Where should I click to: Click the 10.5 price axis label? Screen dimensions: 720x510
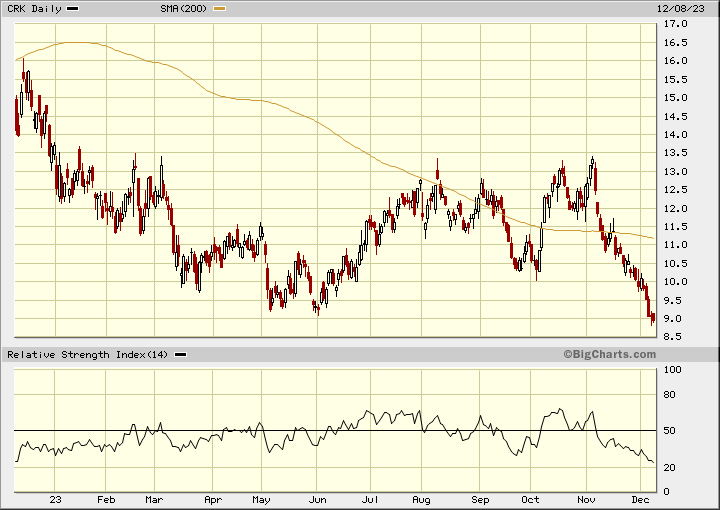675,263
